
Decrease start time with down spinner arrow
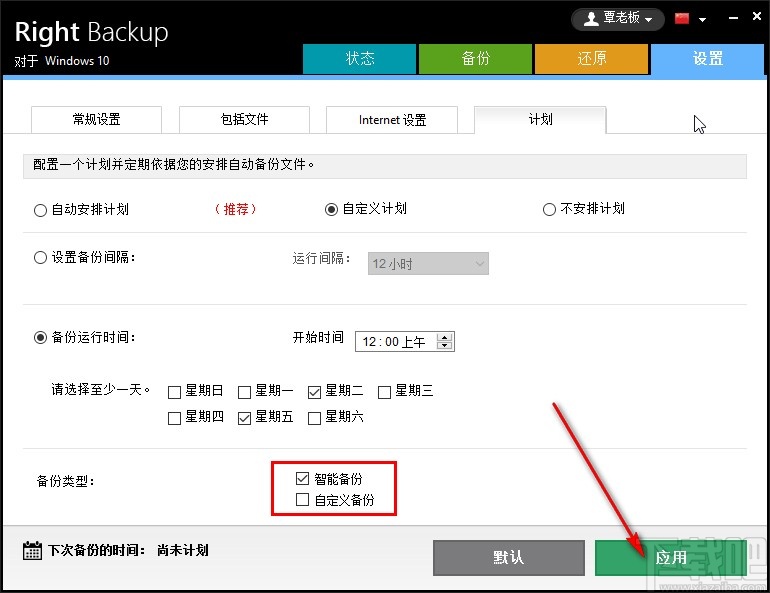(x=444, y=346)
